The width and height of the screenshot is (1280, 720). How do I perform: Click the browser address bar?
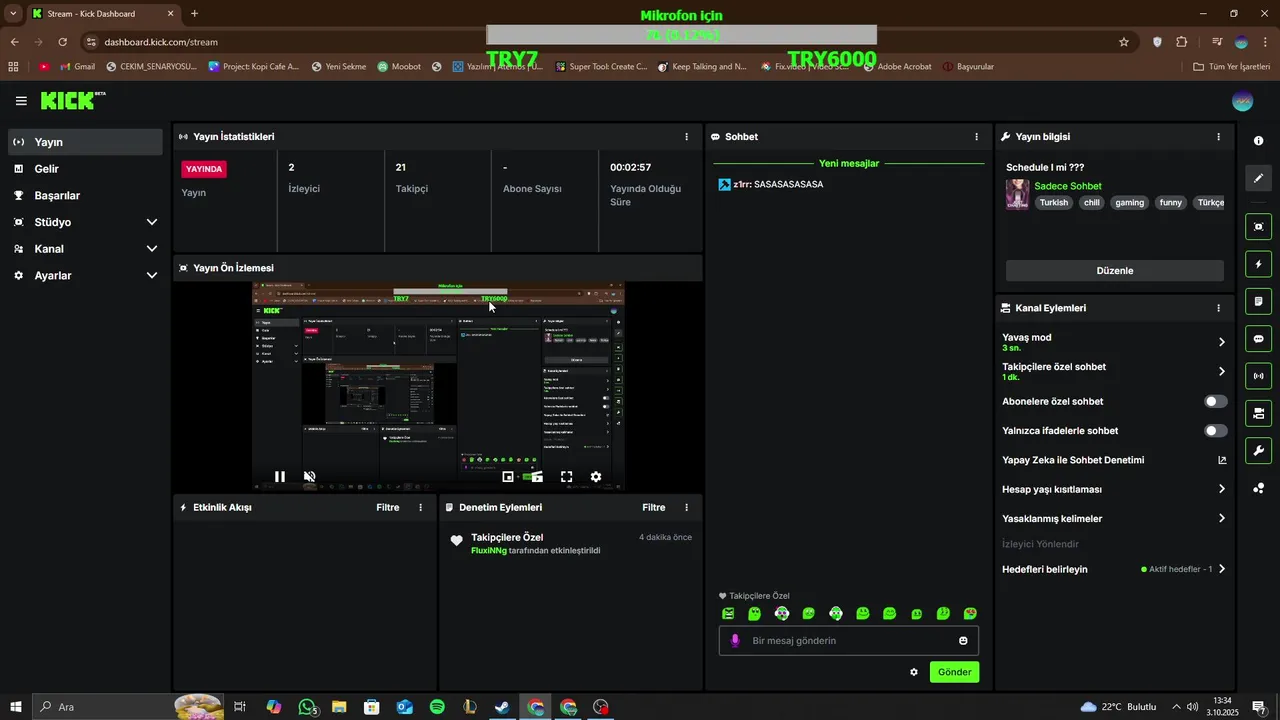(x=600, y=42)
